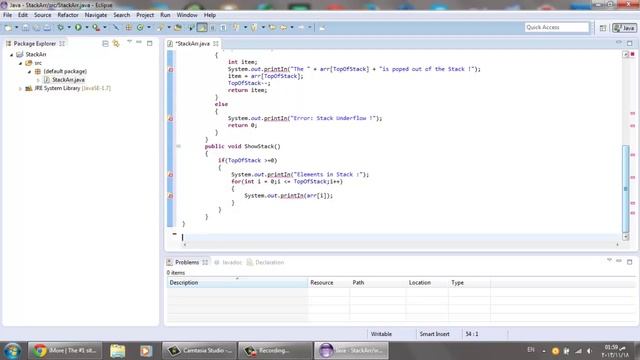Expand the JRE System Library node

(x=20, y=88)
